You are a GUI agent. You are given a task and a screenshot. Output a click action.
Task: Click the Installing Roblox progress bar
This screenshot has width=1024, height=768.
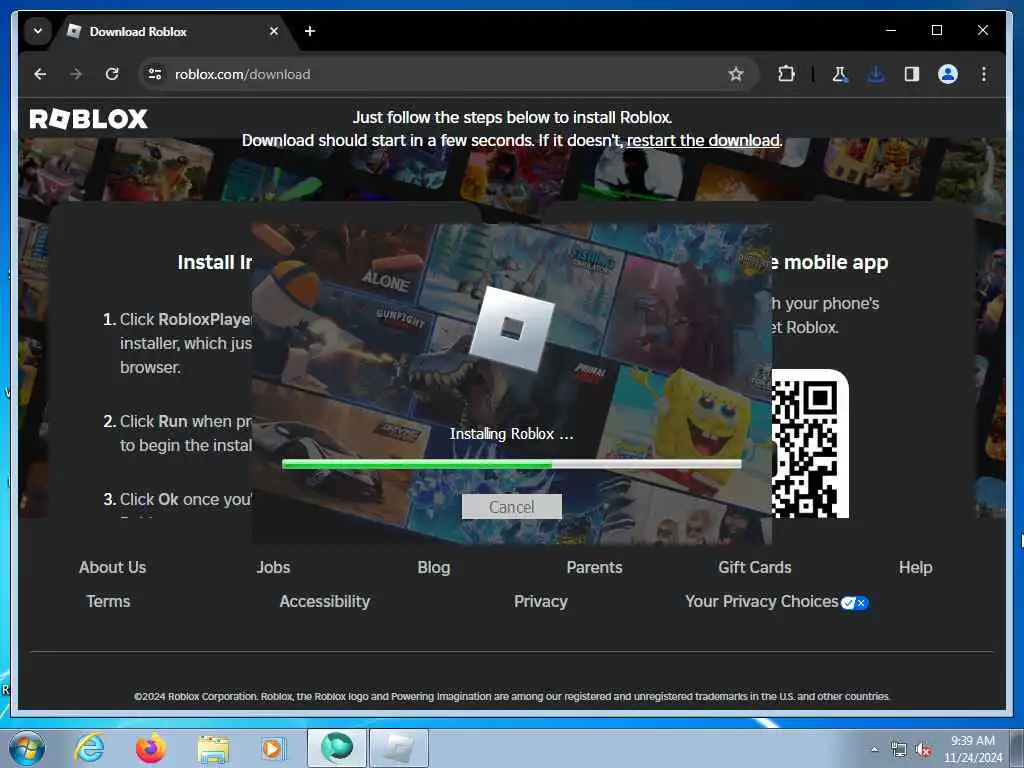coord(511,464)
